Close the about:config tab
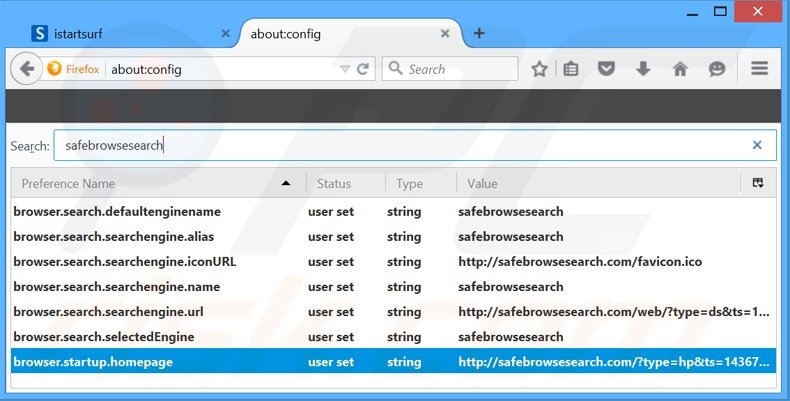The image size is (790, 401). tap(445, 33)
